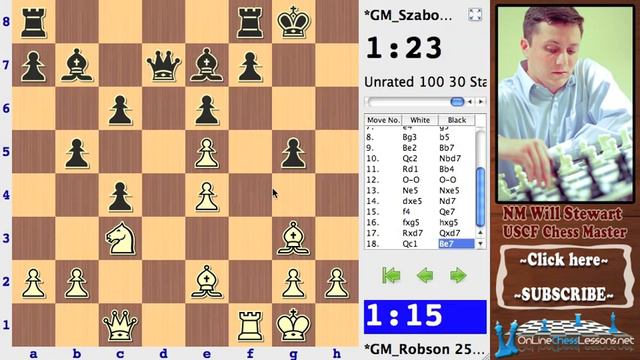The image size is (640, 360).
Task: Click the black pawn on f7
Action: (x=250, y=66)
